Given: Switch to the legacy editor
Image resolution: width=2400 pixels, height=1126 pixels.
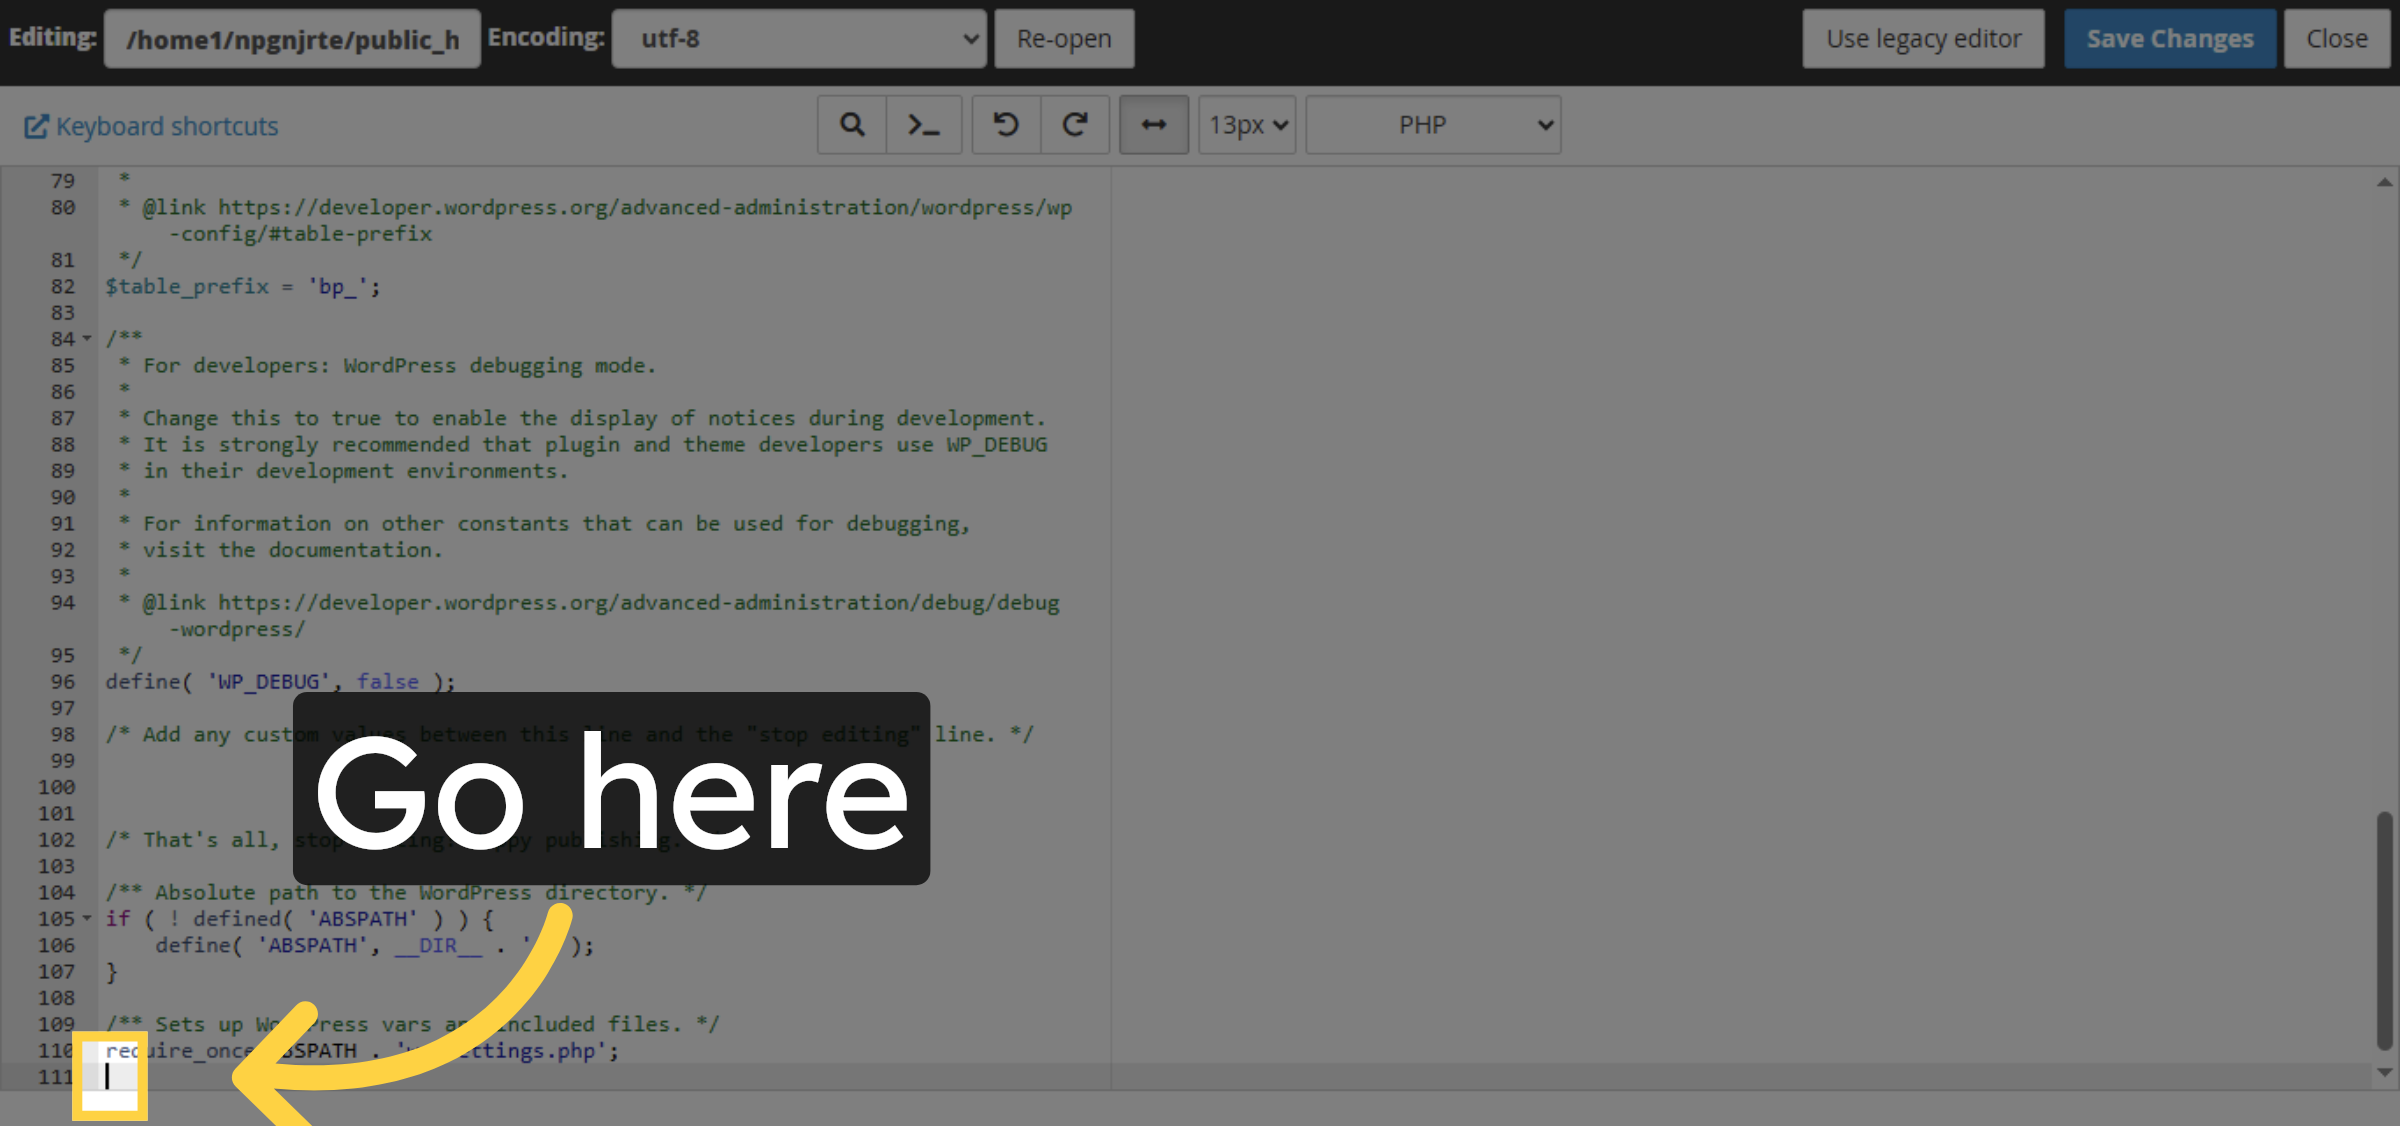Looking at the screenshot, I should pyautogui.click(x=1923, y=38).
